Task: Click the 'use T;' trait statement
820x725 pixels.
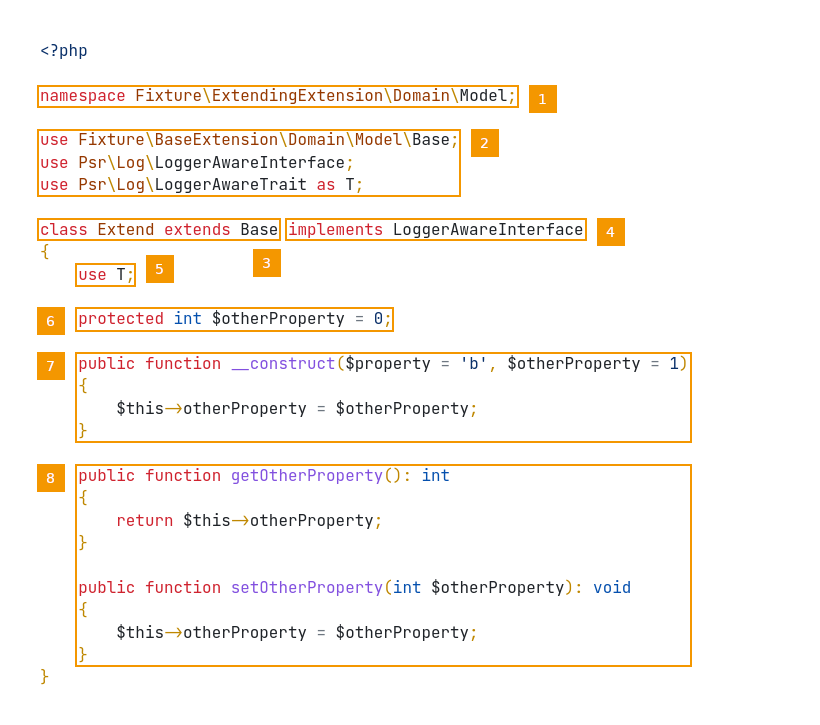Action: [x=105, y=275]
